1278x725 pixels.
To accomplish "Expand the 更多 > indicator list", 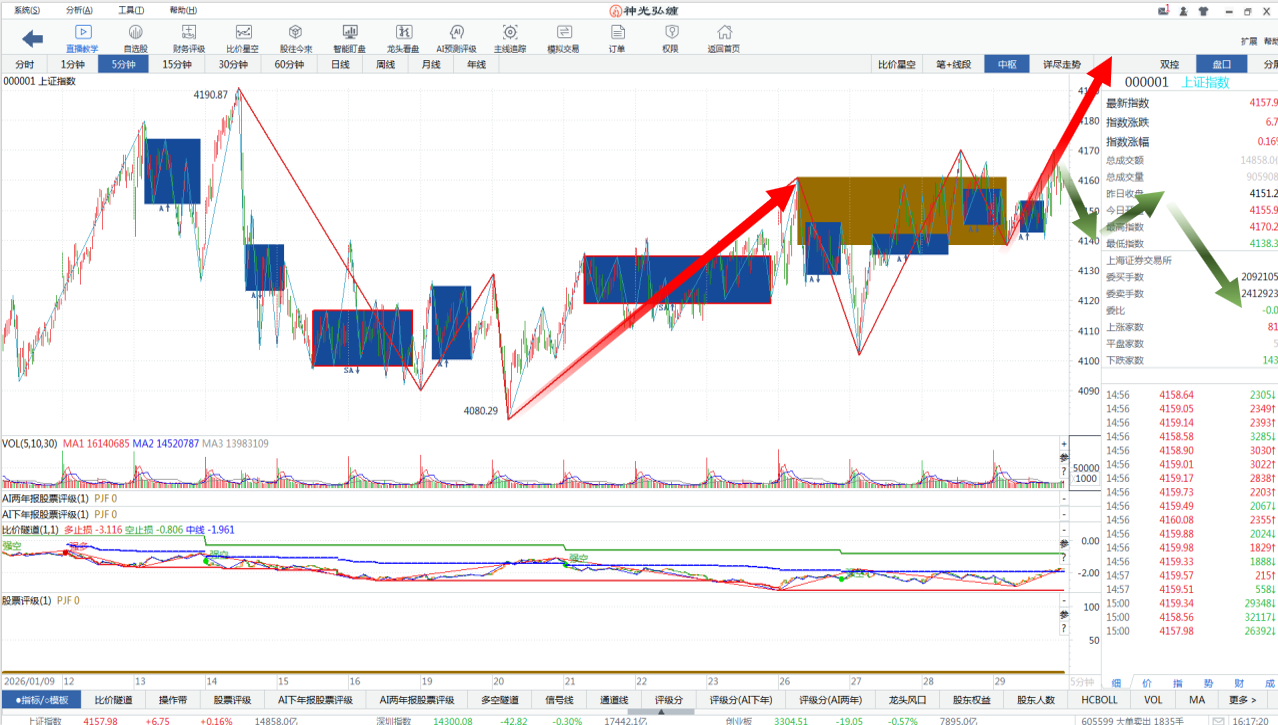I will click(x=1243, y=700).
